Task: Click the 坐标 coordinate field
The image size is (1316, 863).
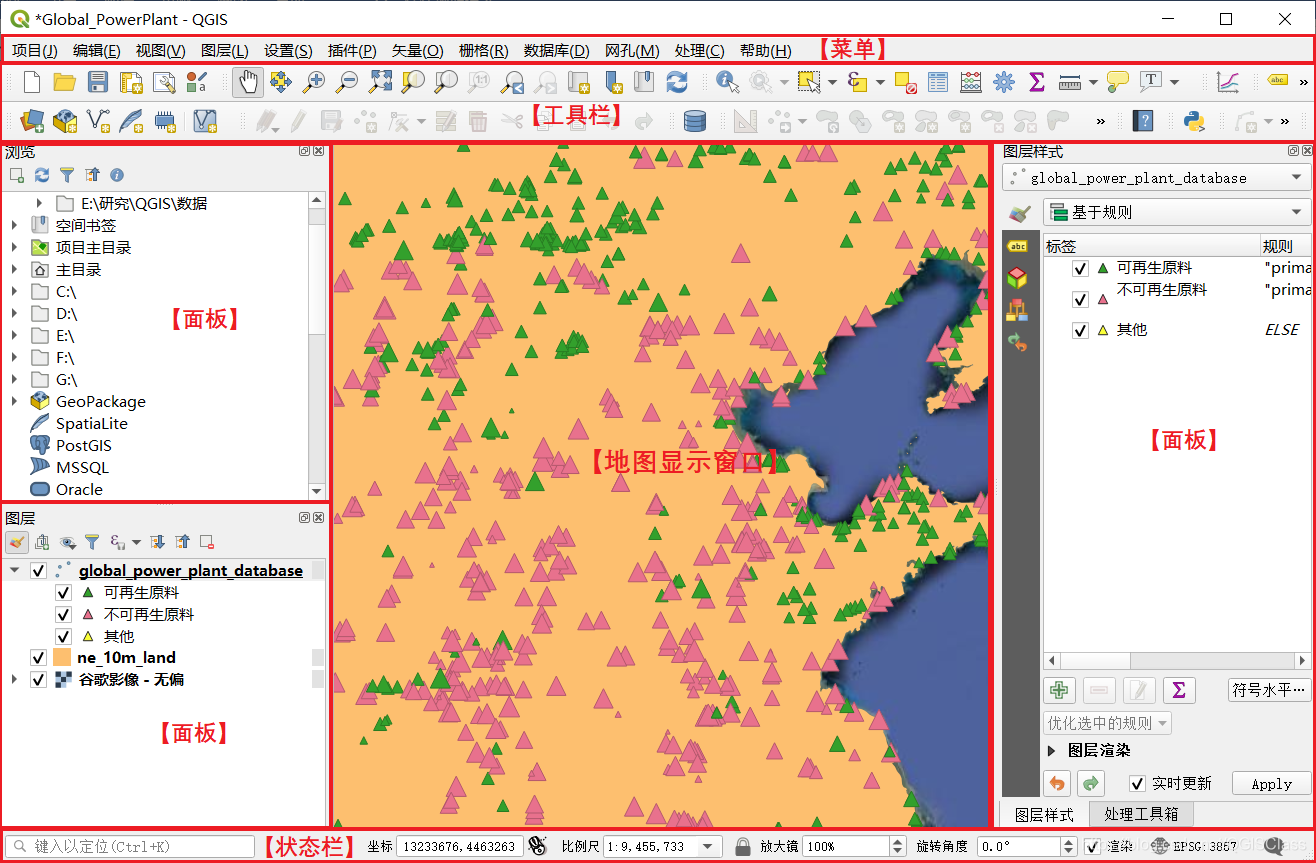Action: (459, 846)
